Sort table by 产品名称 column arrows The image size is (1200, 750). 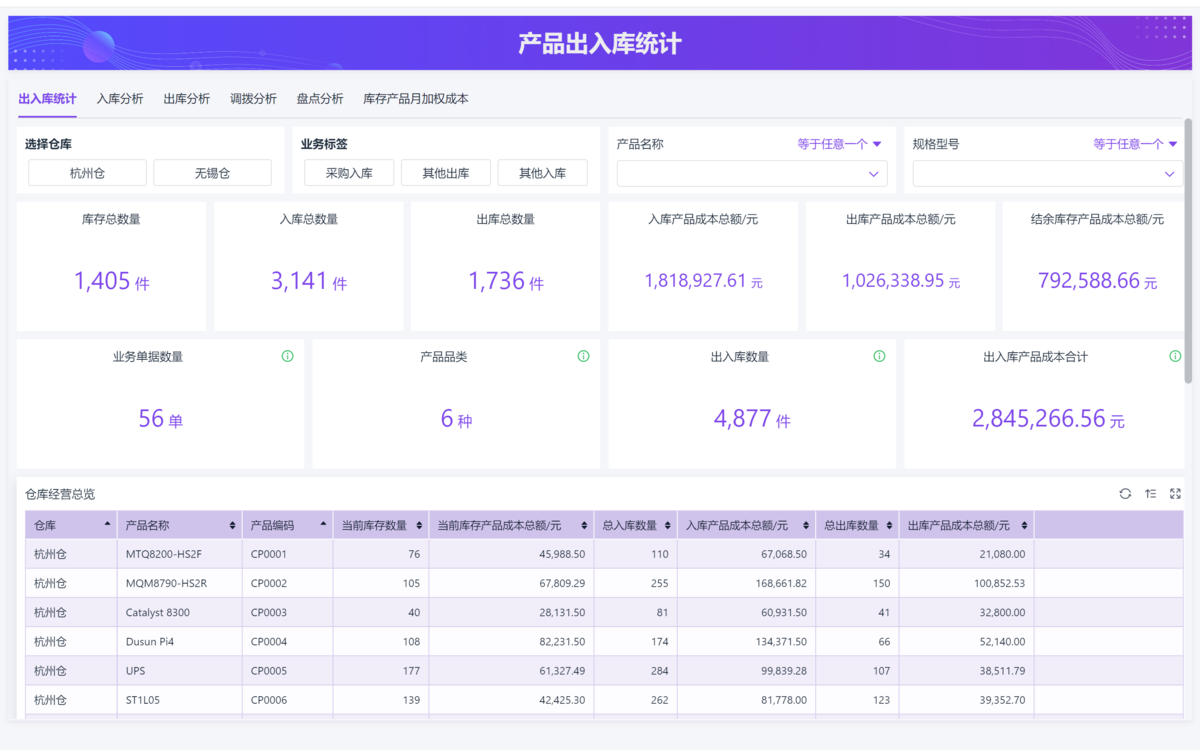233,525
